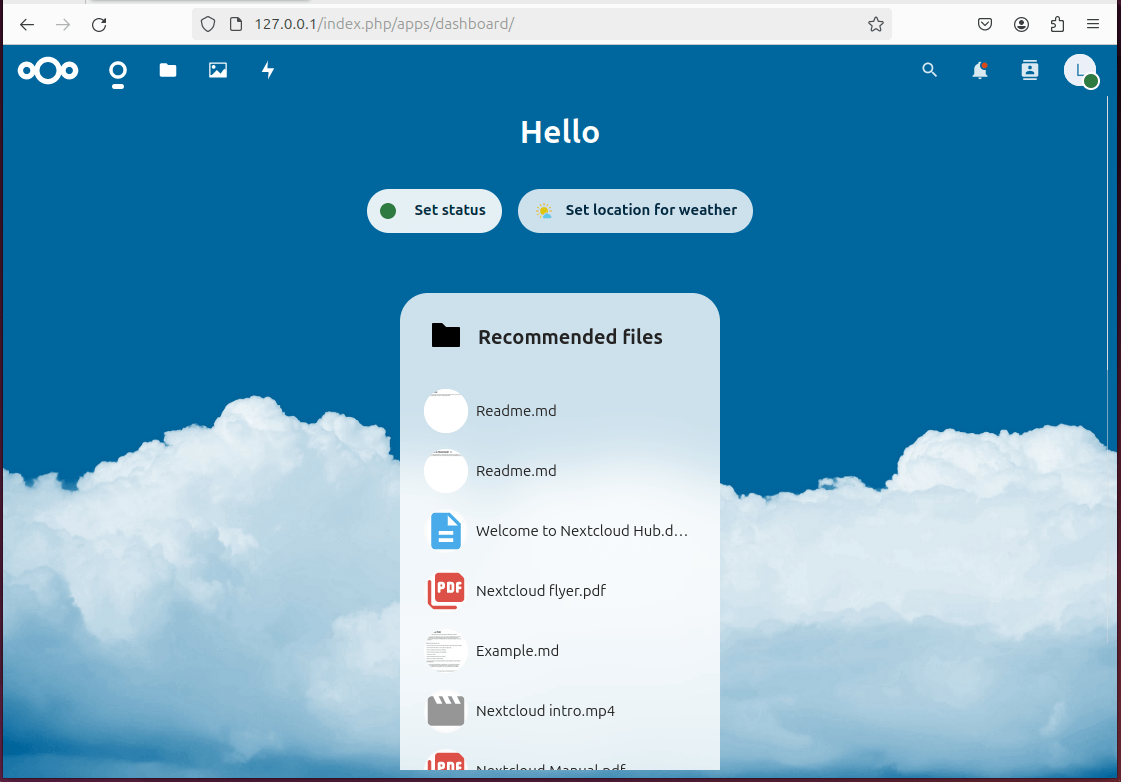Viewport: 1121px width, 782px height.
Task: Click the Example.md preview thumbnail
Action: click(446, 651)
